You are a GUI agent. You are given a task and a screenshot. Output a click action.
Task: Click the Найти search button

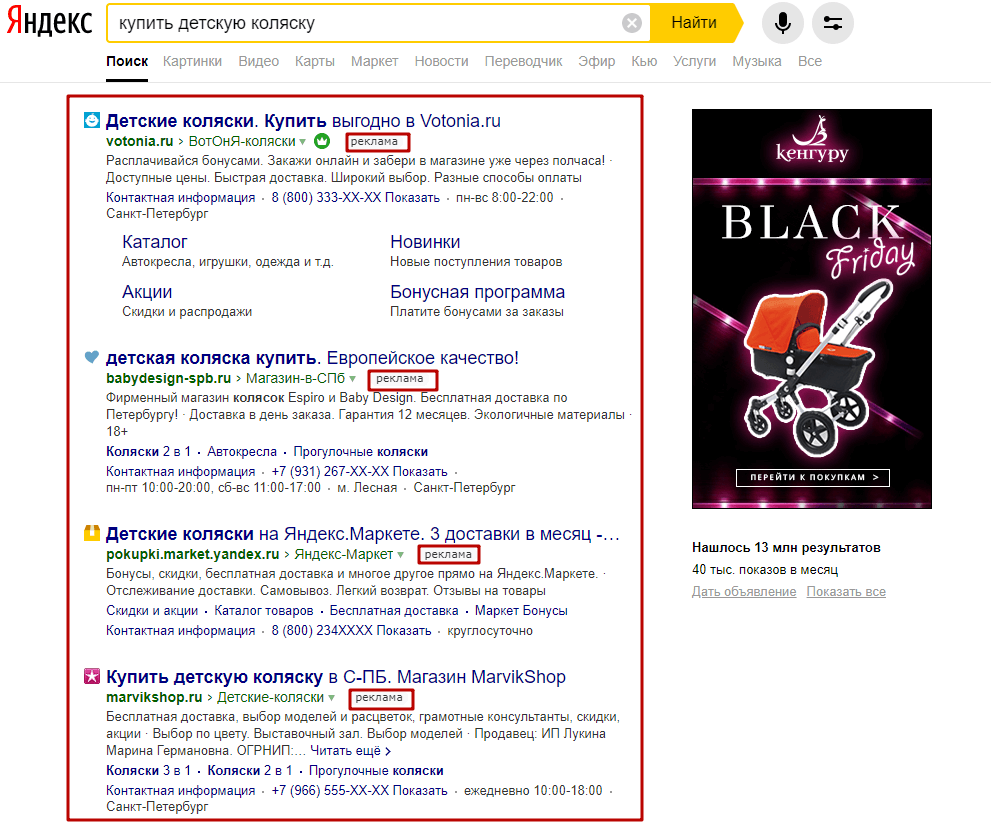pyautogui.click(x=694, y=23)
